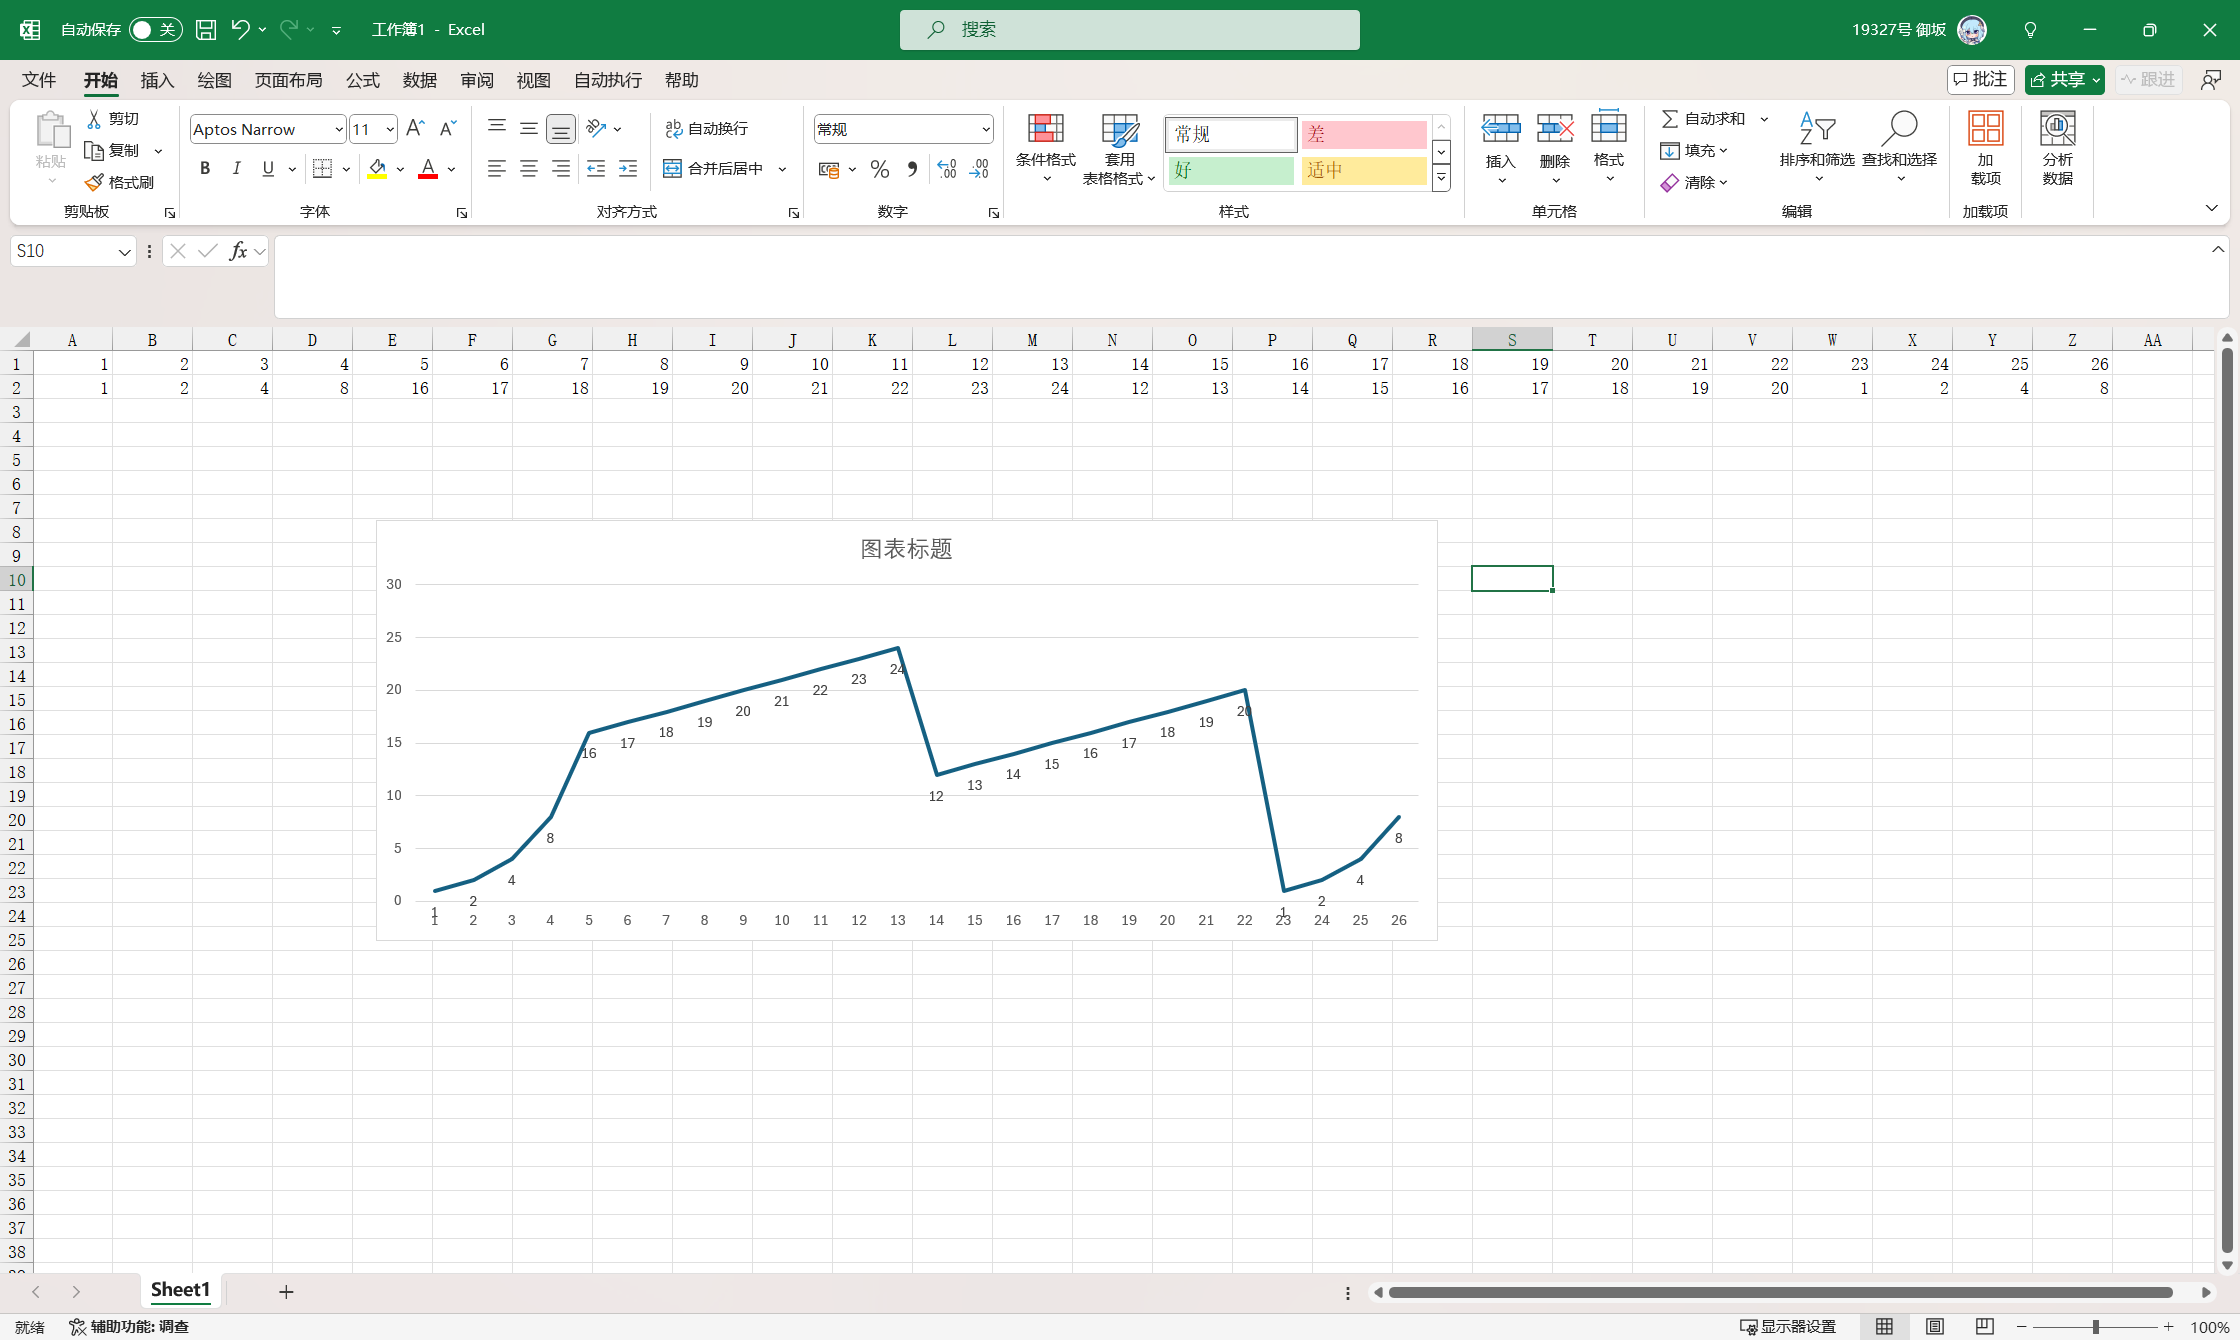Apply percent style format
The height and width of the screenshot is (1340, 2240).
click(x=880, y=169)
